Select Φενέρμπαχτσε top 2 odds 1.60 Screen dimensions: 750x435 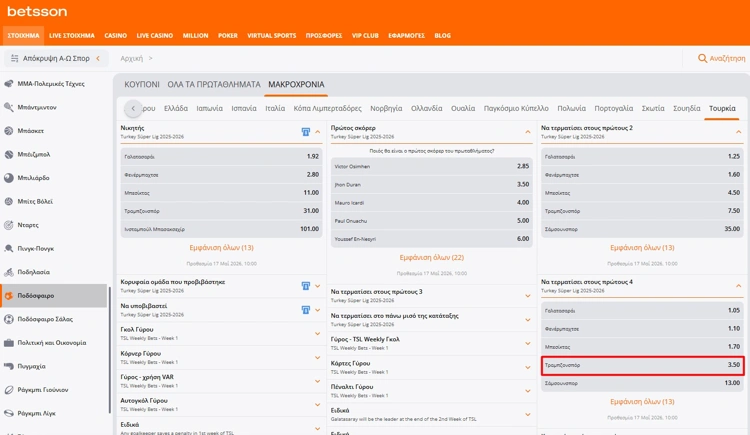point(642,175)
